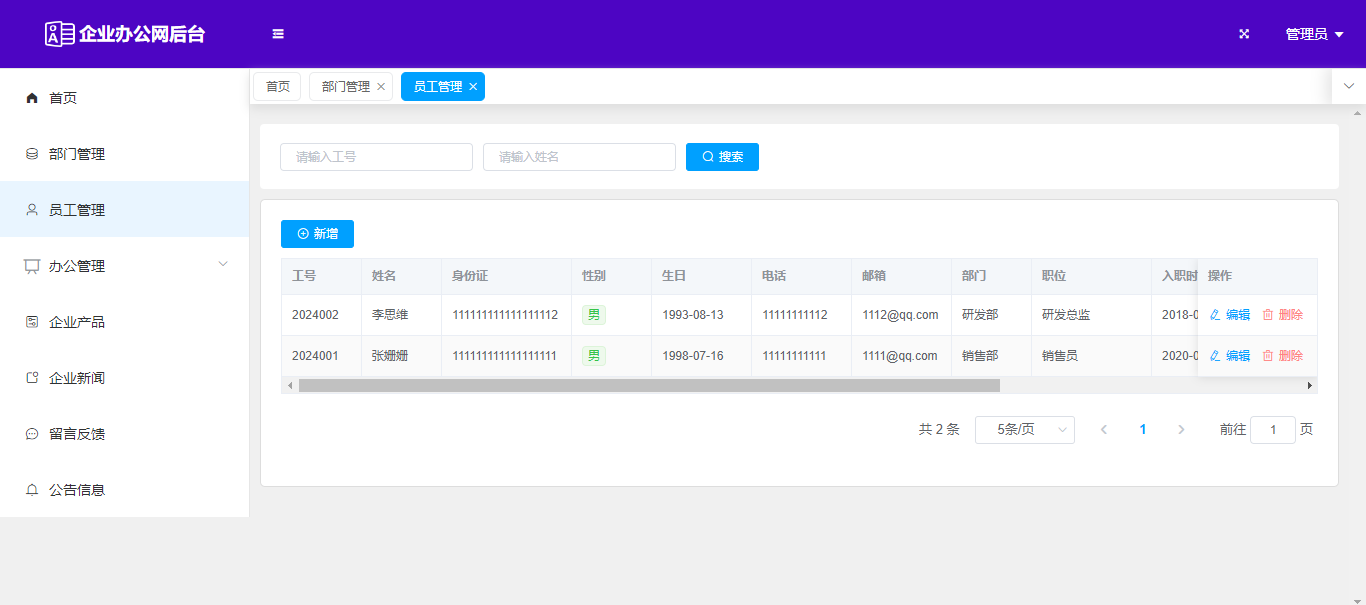Open the tabs options chevron dropdown
The height and width of the screenshot is (605, 1366).
pos(1348,86)
